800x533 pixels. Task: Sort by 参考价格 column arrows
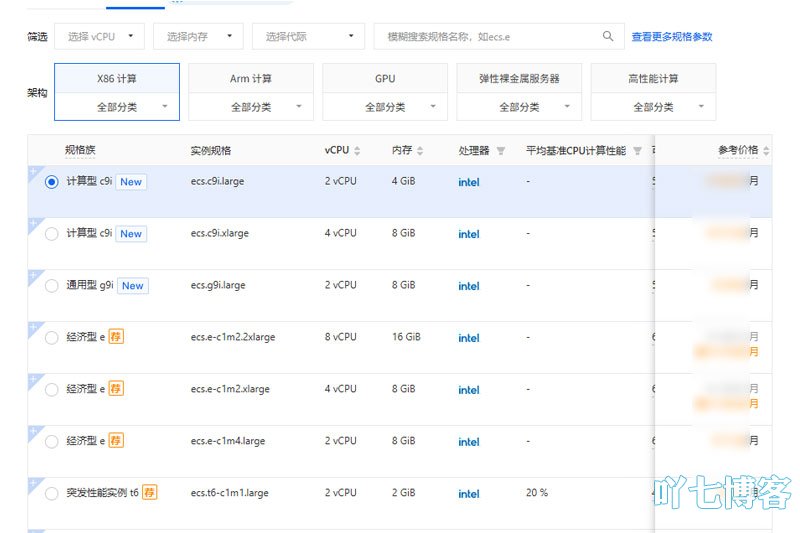tap(766, 151)
